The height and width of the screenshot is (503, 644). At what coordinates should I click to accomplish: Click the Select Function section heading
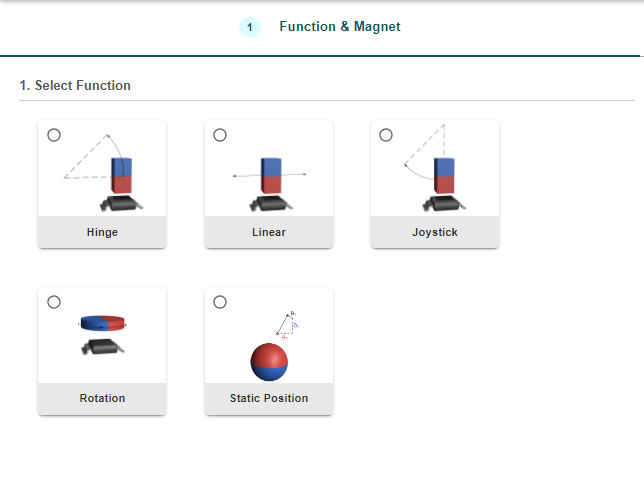tap(75, 86)
